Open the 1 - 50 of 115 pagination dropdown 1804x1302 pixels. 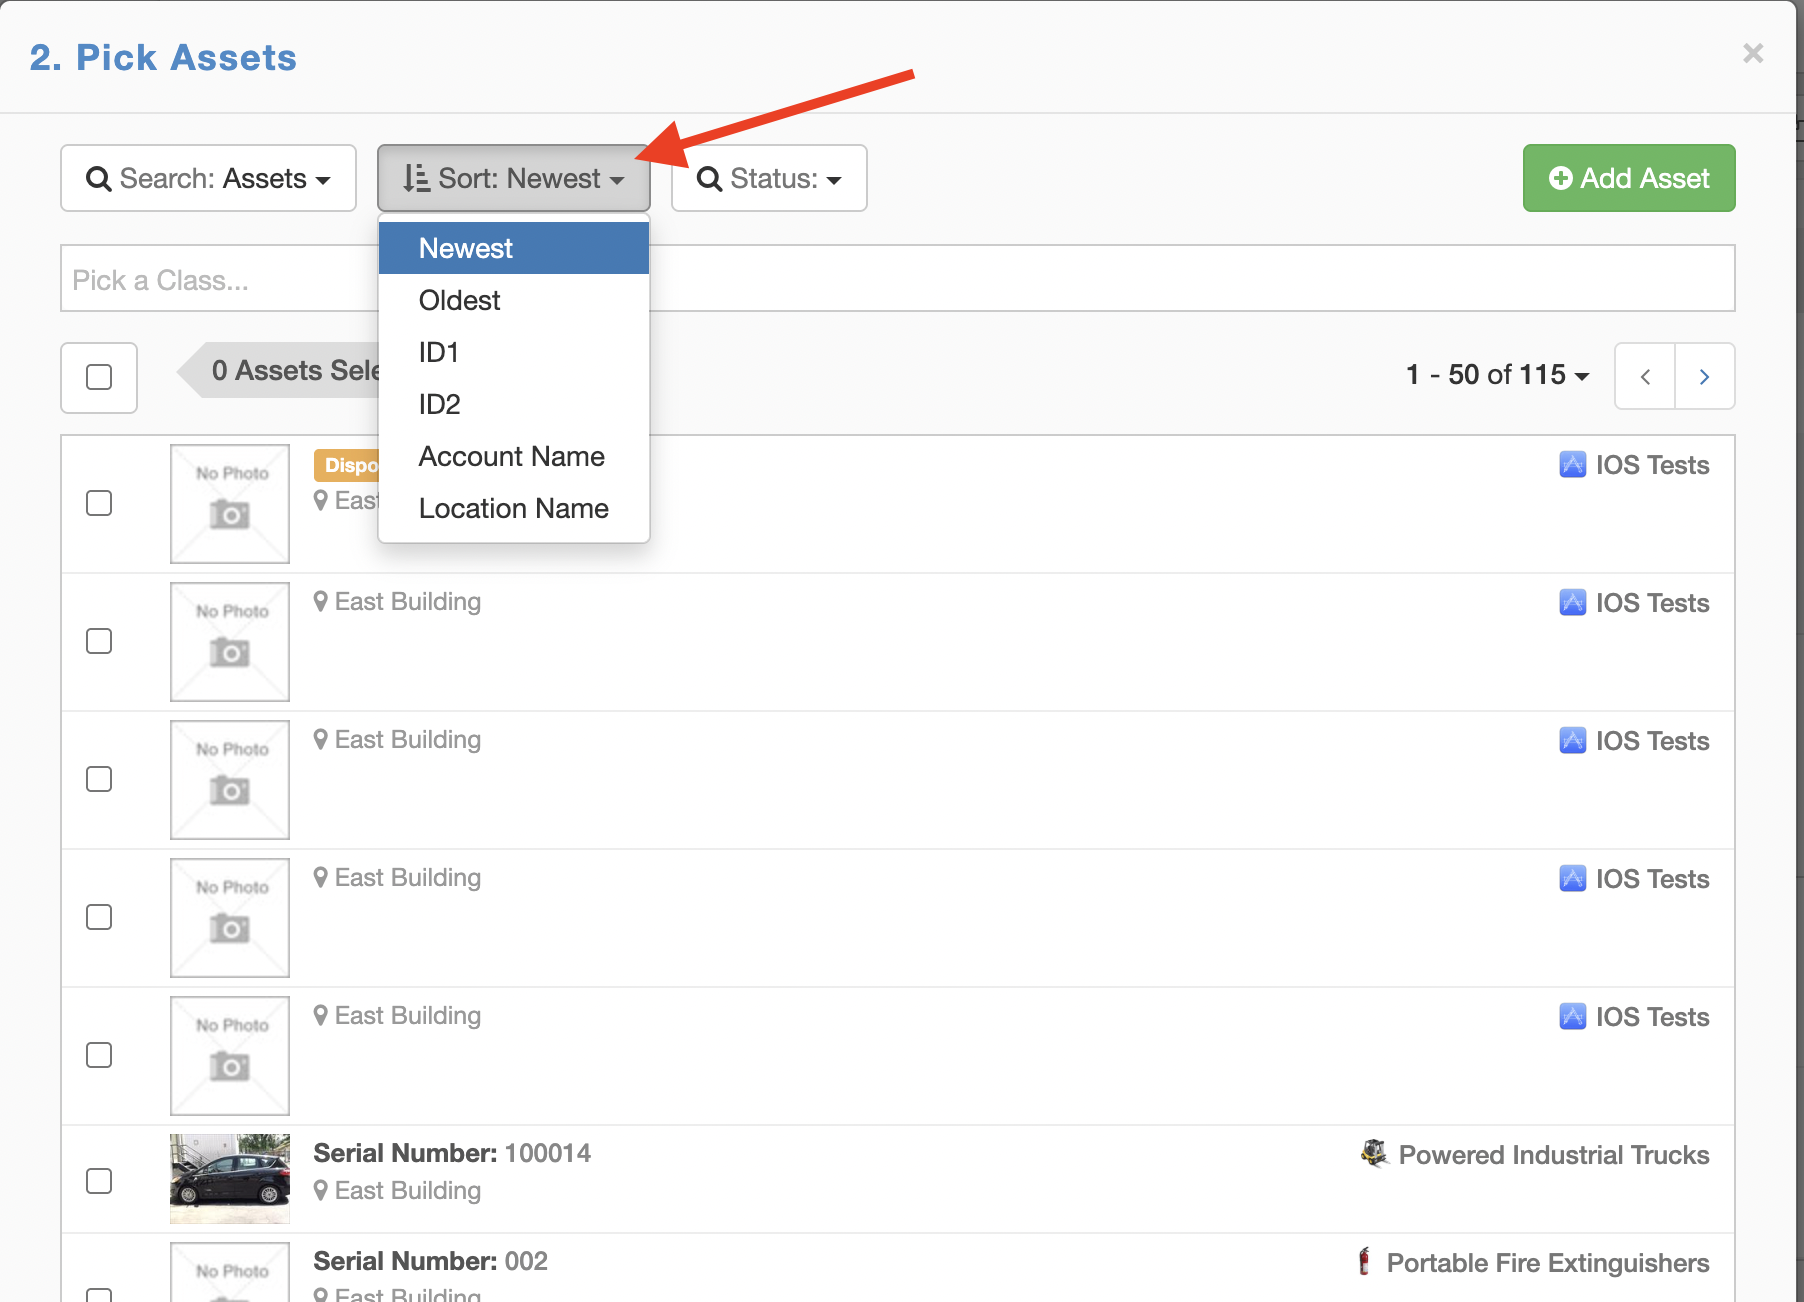[x=1497, y=375]
